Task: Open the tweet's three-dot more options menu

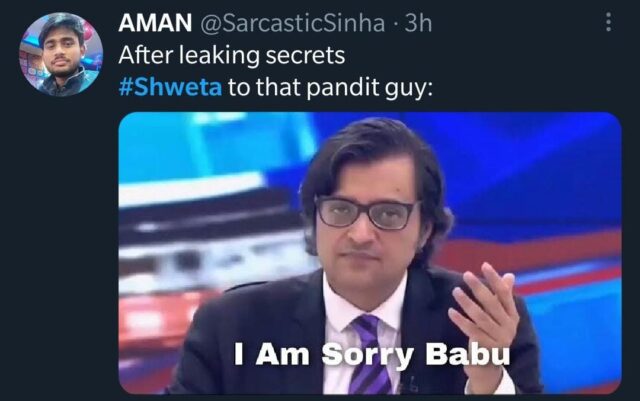Action: tap(608, 22)
